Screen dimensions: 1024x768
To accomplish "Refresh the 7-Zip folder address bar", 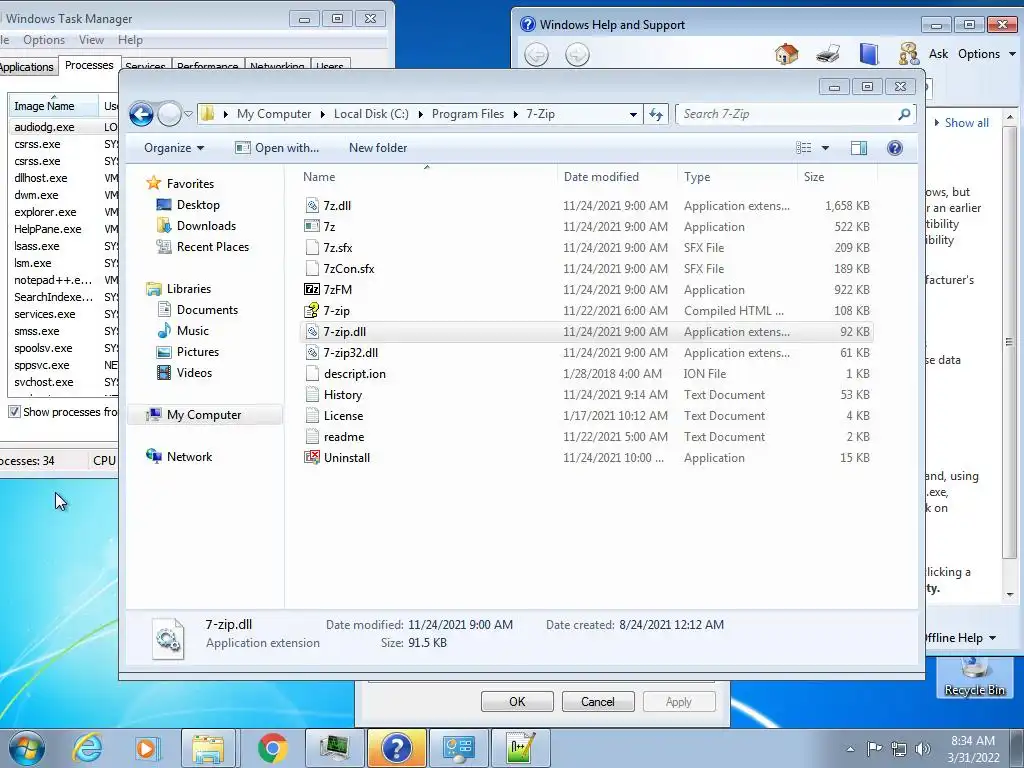I will [656, 114].
